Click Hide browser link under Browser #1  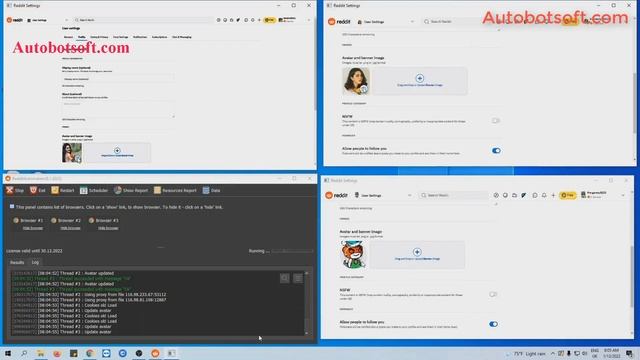[33, 228]
